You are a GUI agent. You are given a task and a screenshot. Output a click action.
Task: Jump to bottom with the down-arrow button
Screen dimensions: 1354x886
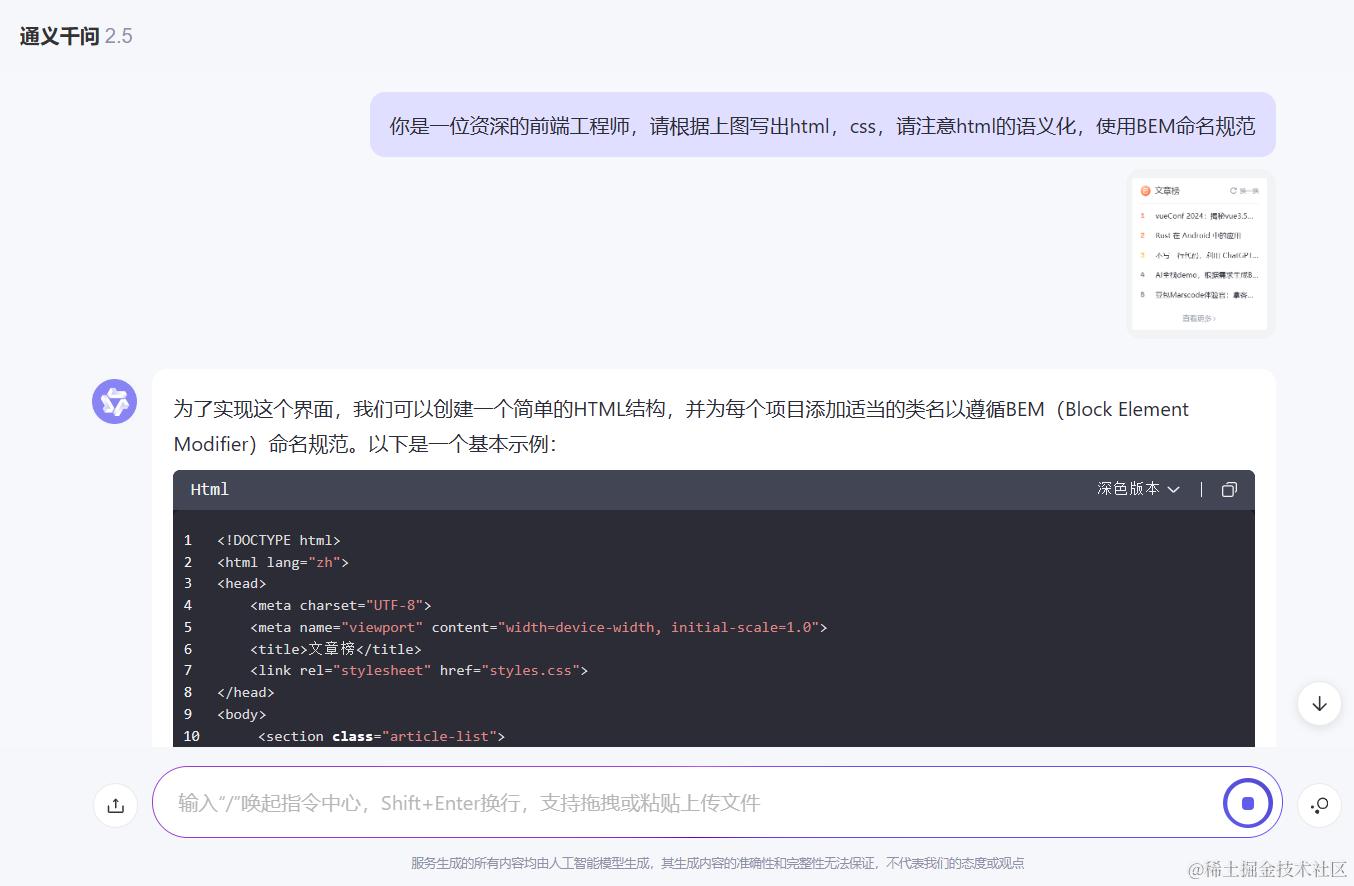(1319, 703)
